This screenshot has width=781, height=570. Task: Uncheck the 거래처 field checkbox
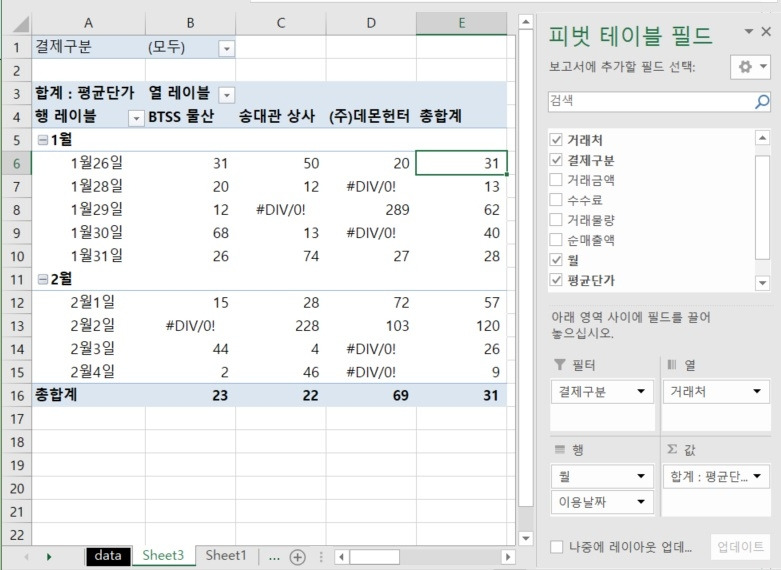click(556, 140)
